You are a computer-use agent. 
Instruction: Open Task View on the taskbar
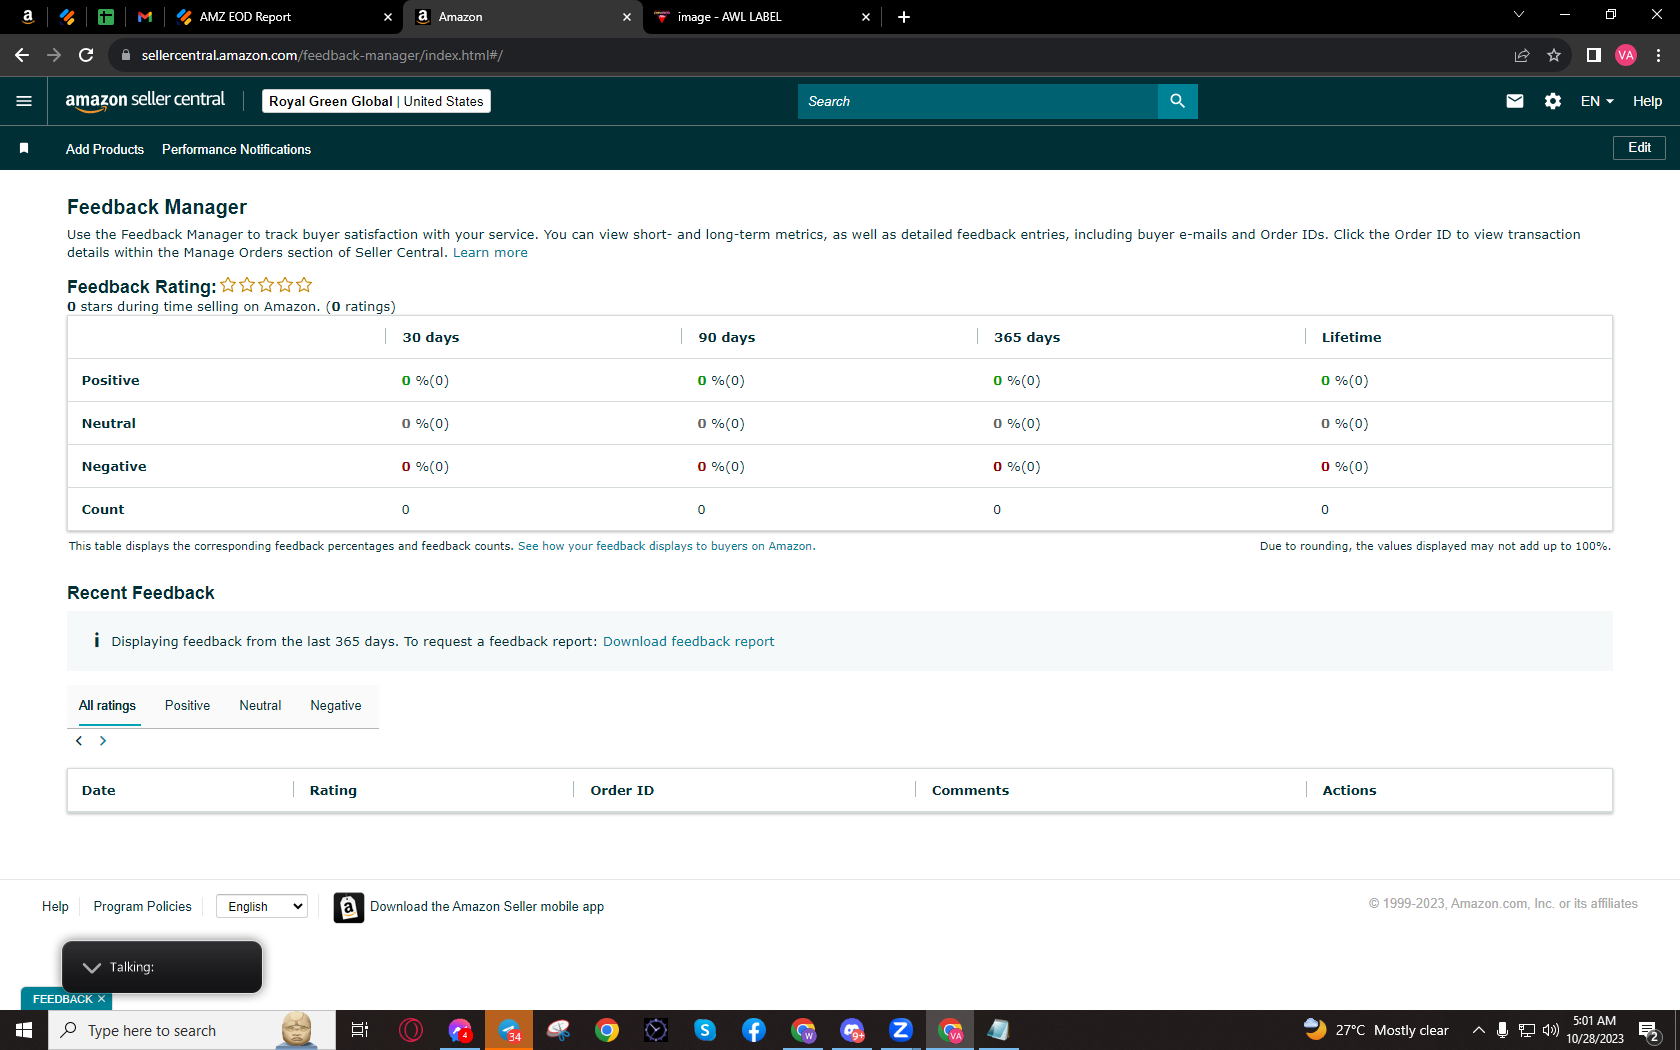point(360,1030)
